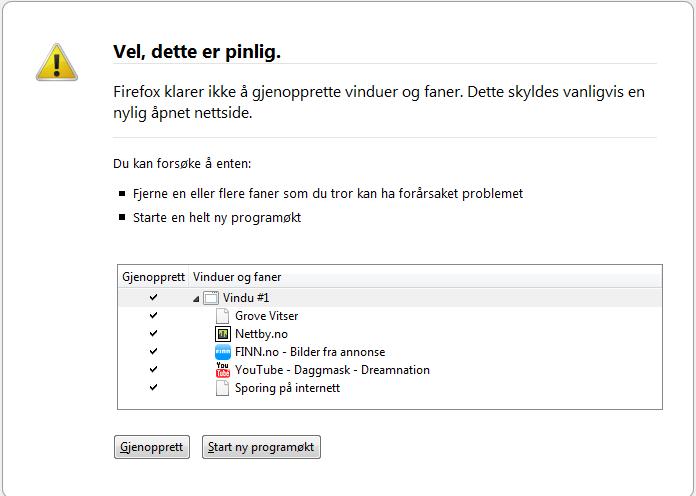Uncheck restore for Sporing på internett
696x496 pixels.
coord(154,387)
